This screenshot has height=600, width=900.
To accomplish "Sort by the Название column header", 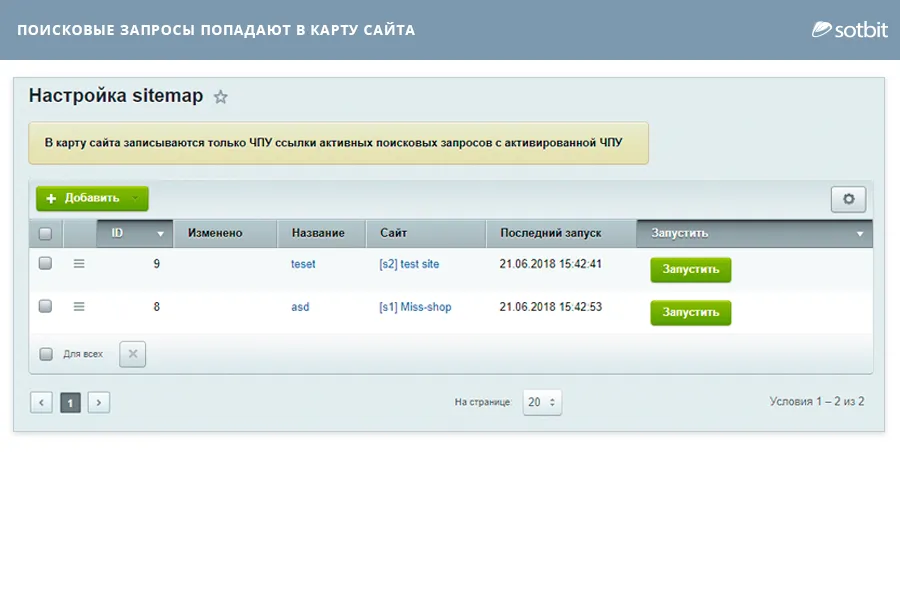I will (x=321, y=233).
